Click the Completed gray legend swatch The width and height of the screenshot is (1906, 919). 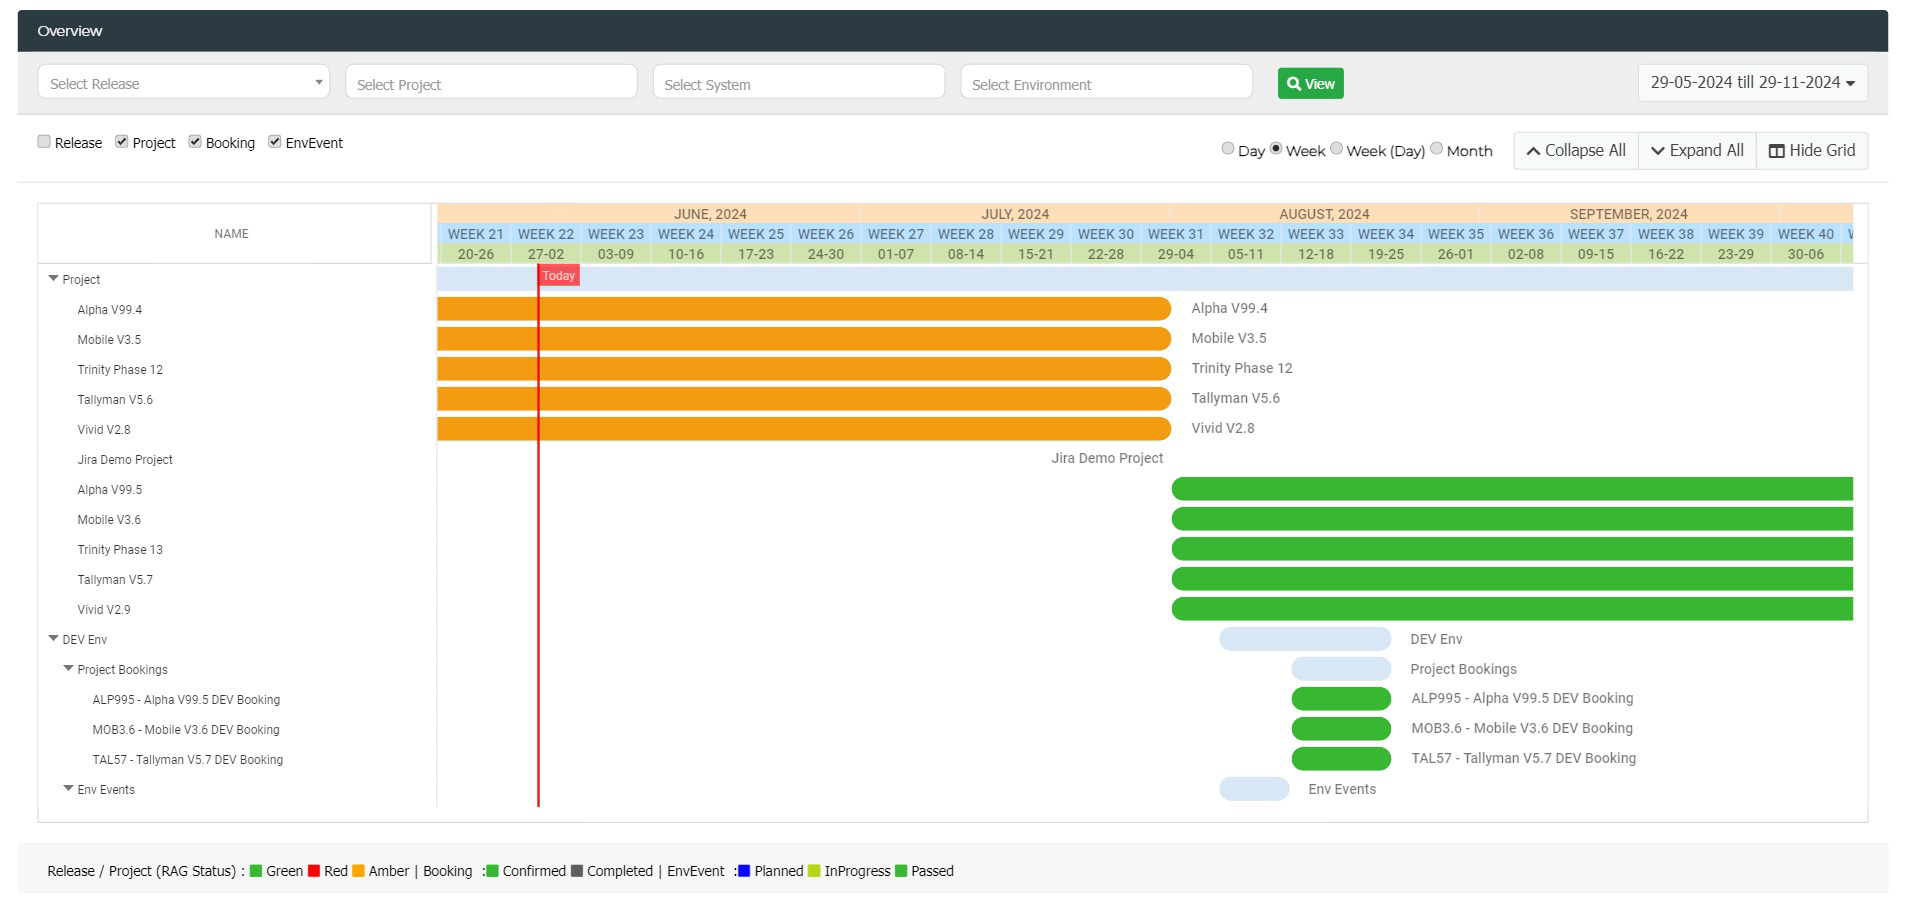(x=577, y=871)
